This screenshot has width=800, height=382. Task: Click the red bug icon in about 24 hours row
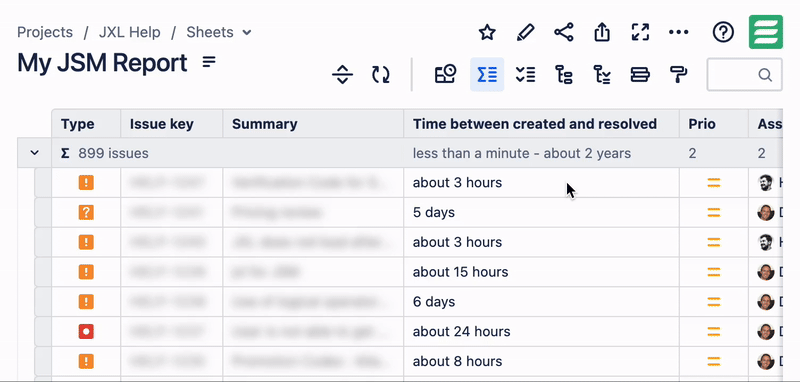pos(86,332)
